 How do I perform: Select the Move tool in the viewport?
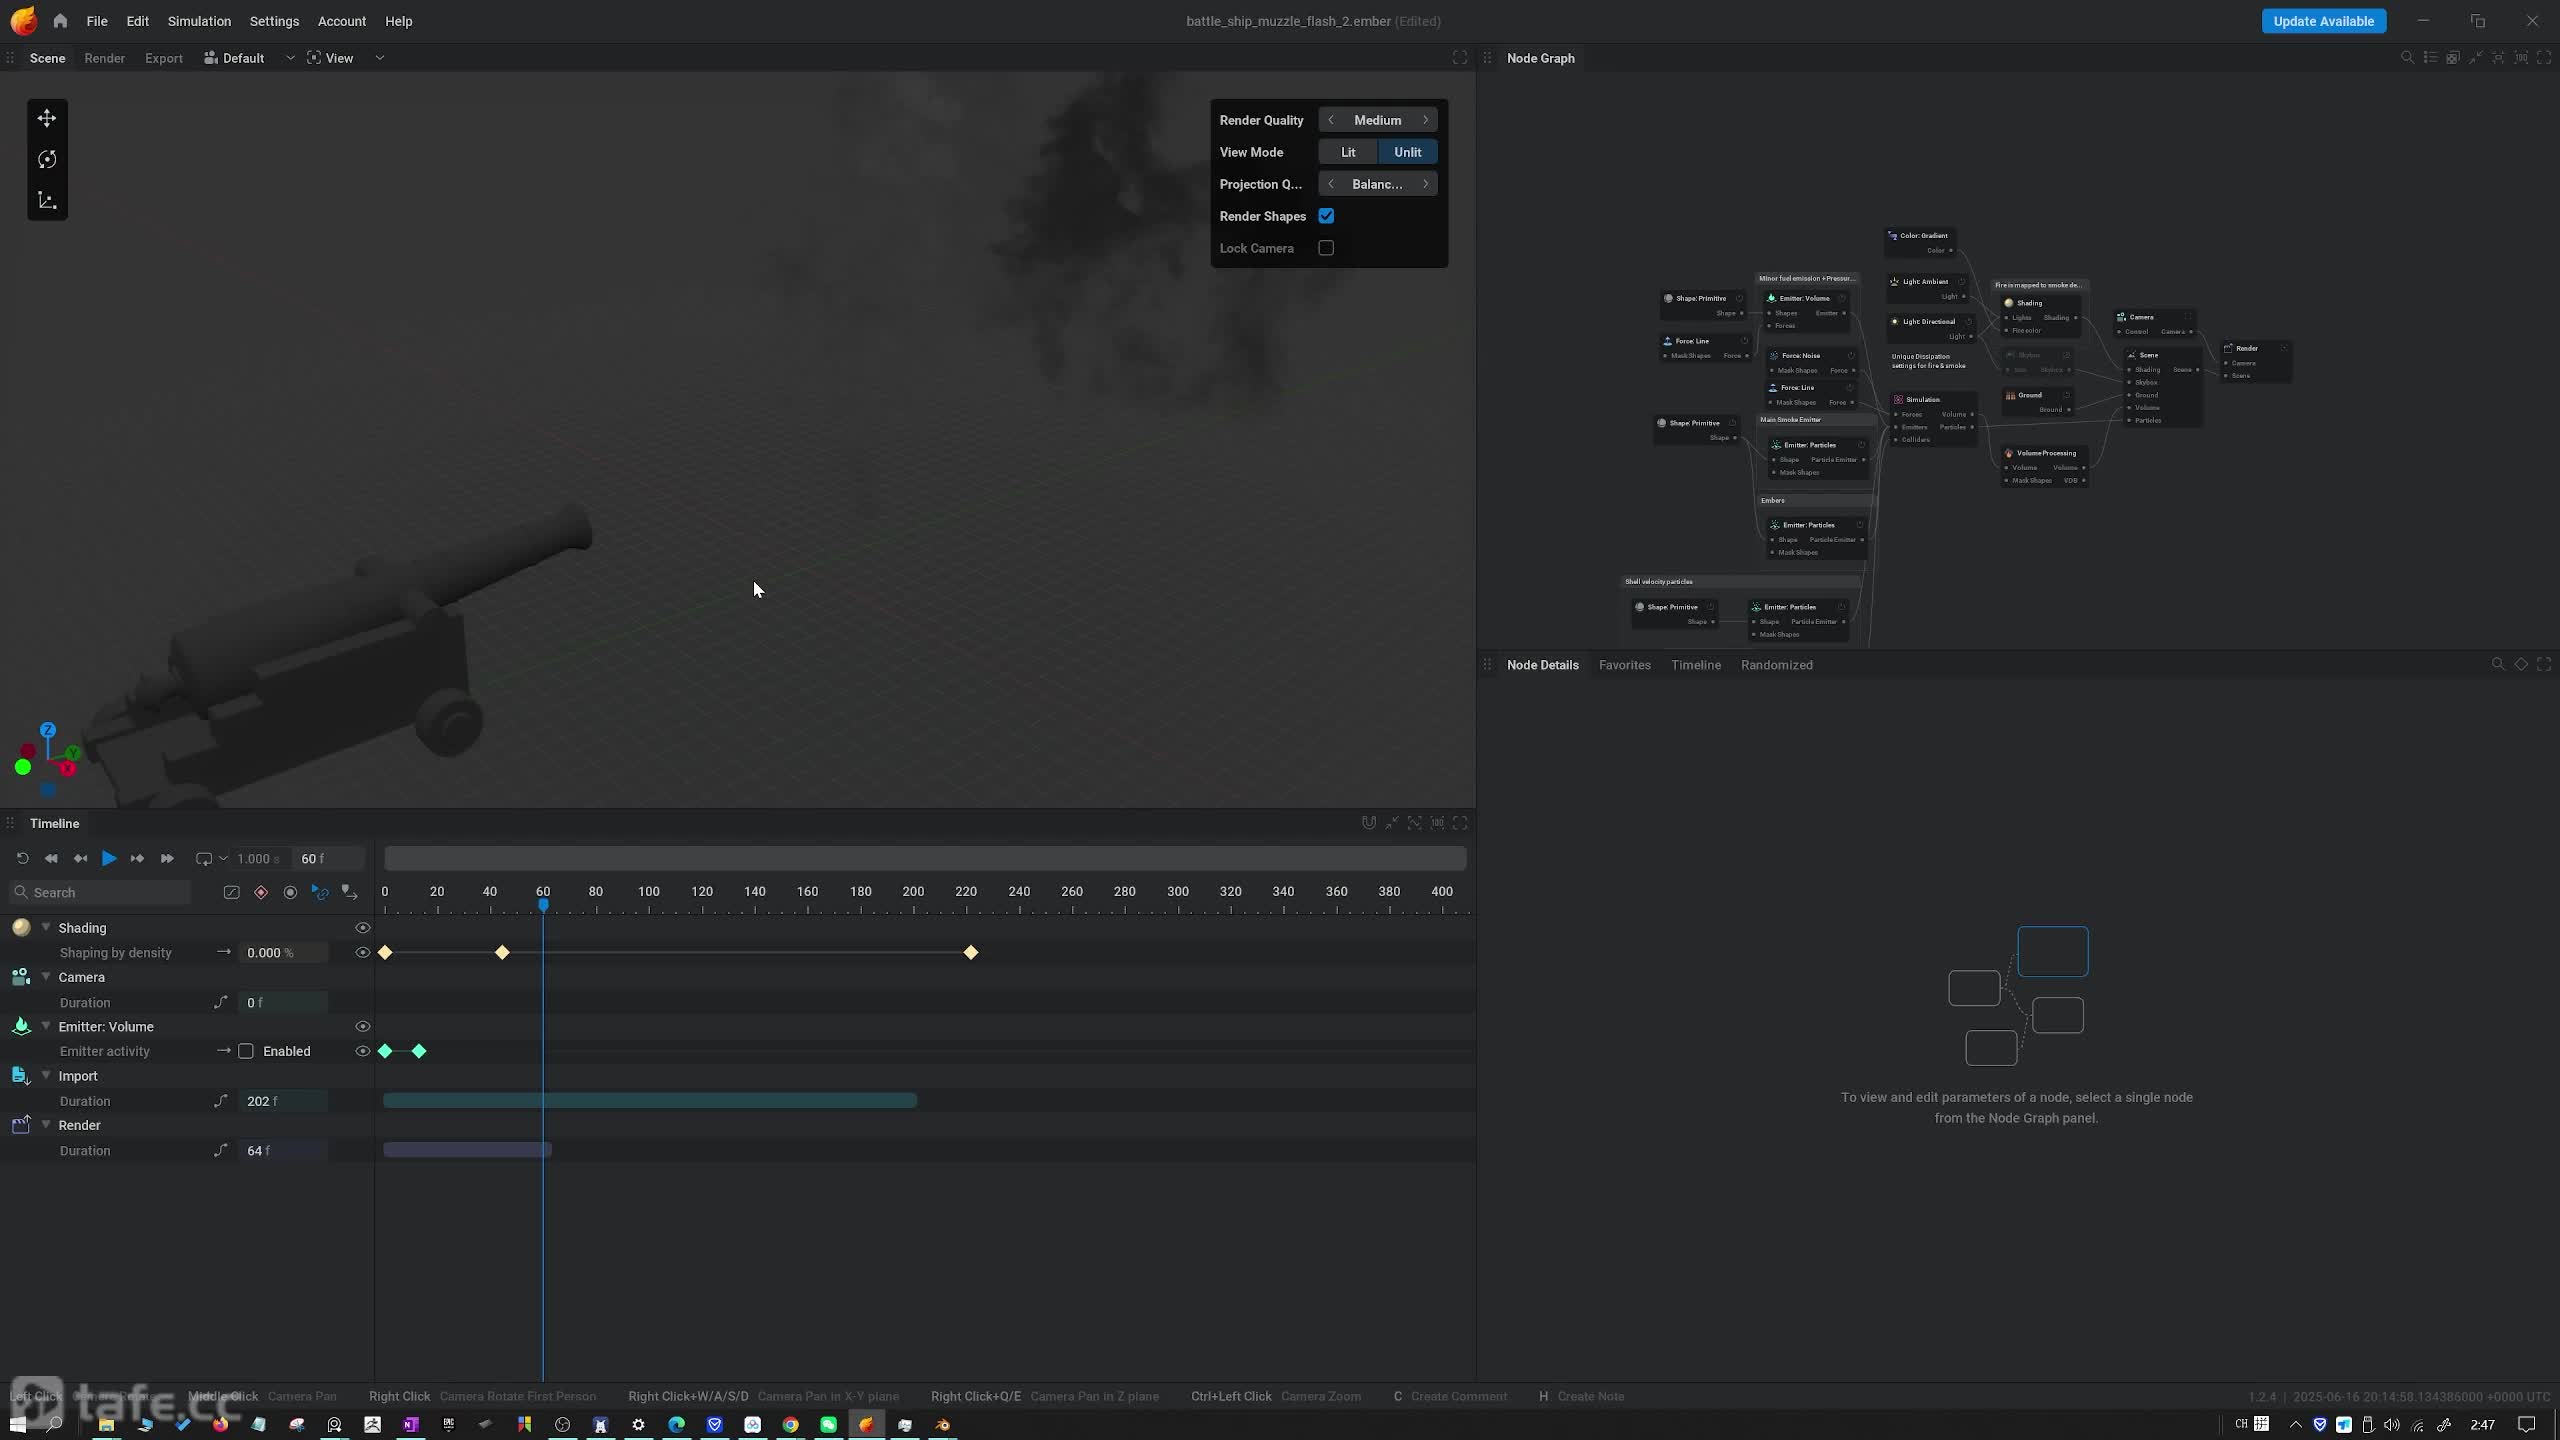point(47,119)
